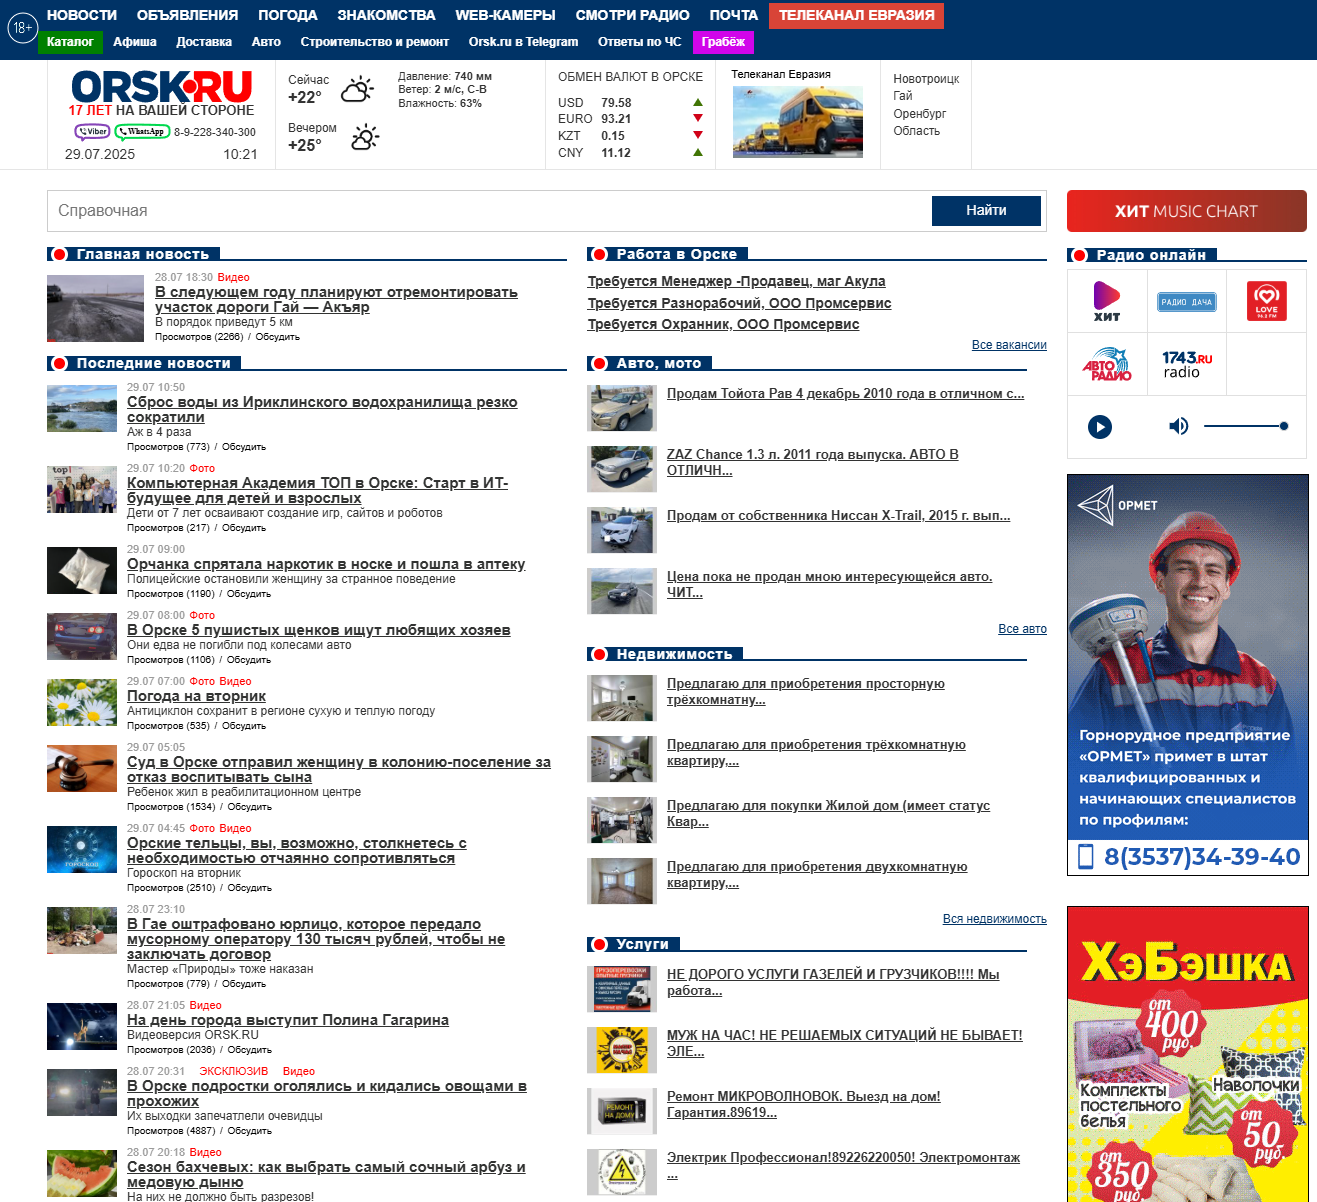The height and width of the screenshot is (1202, 1317).
Task: Open thumbnail of the puppies news story
Action: coord(82,637)
